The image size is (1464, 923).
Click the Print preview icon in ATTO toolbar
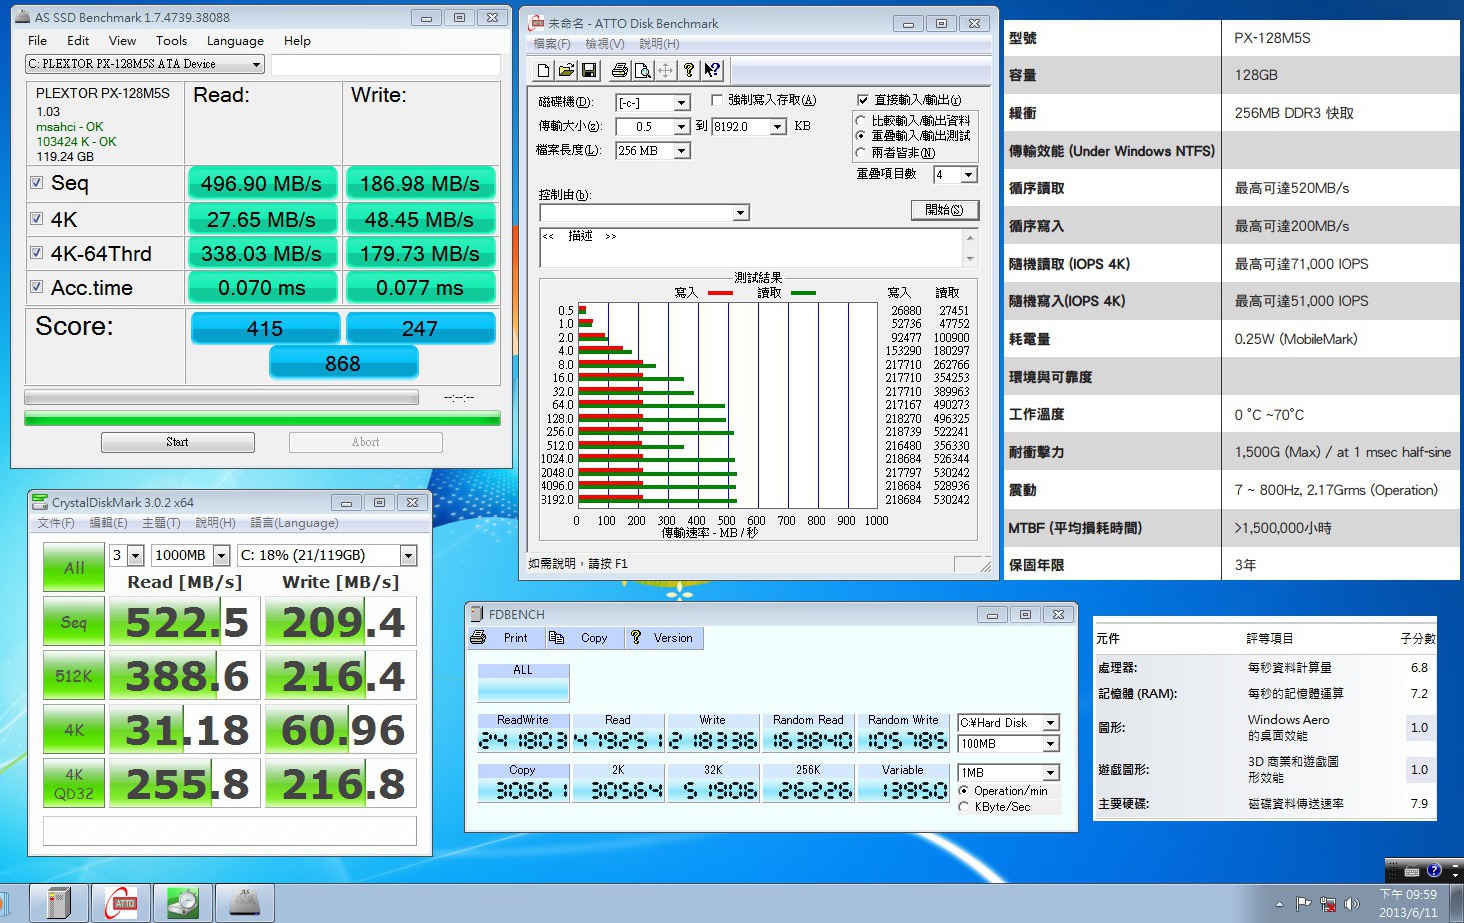[643, 70]
